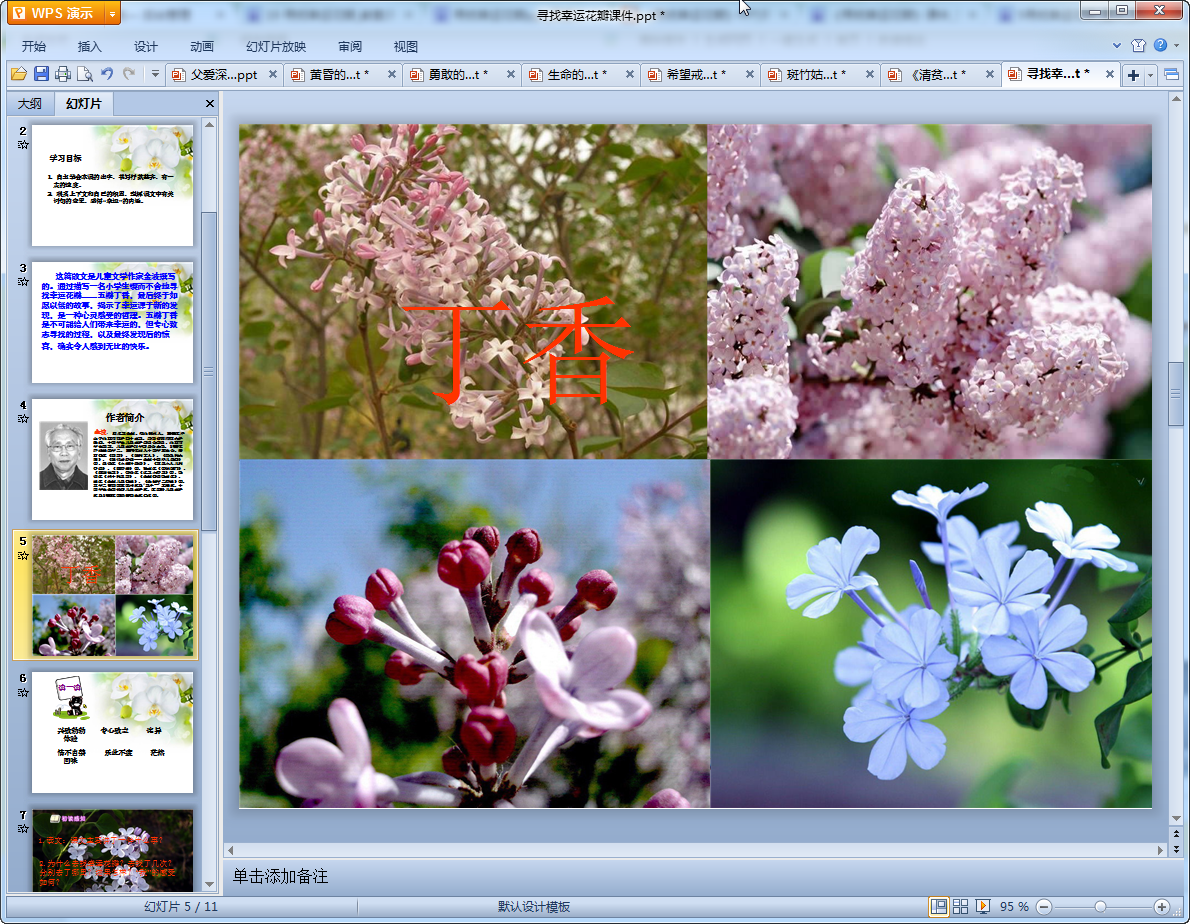Switch to Slide Sorter view icon
1190x924 pixels.
[960, 907]
